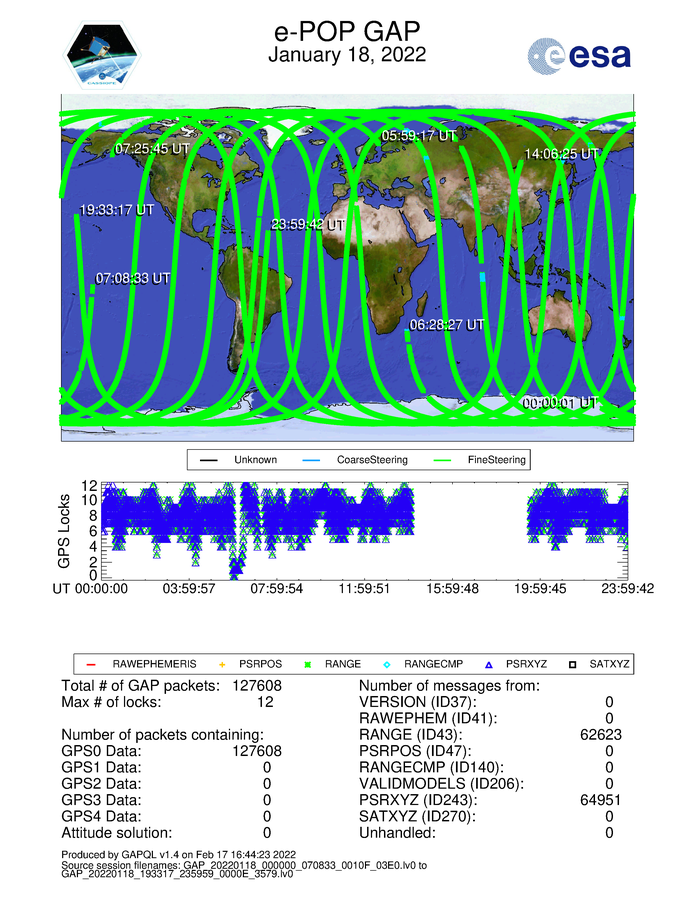
Task: Click the green FineSteering legend line
Action: click(x=441, y=461)
